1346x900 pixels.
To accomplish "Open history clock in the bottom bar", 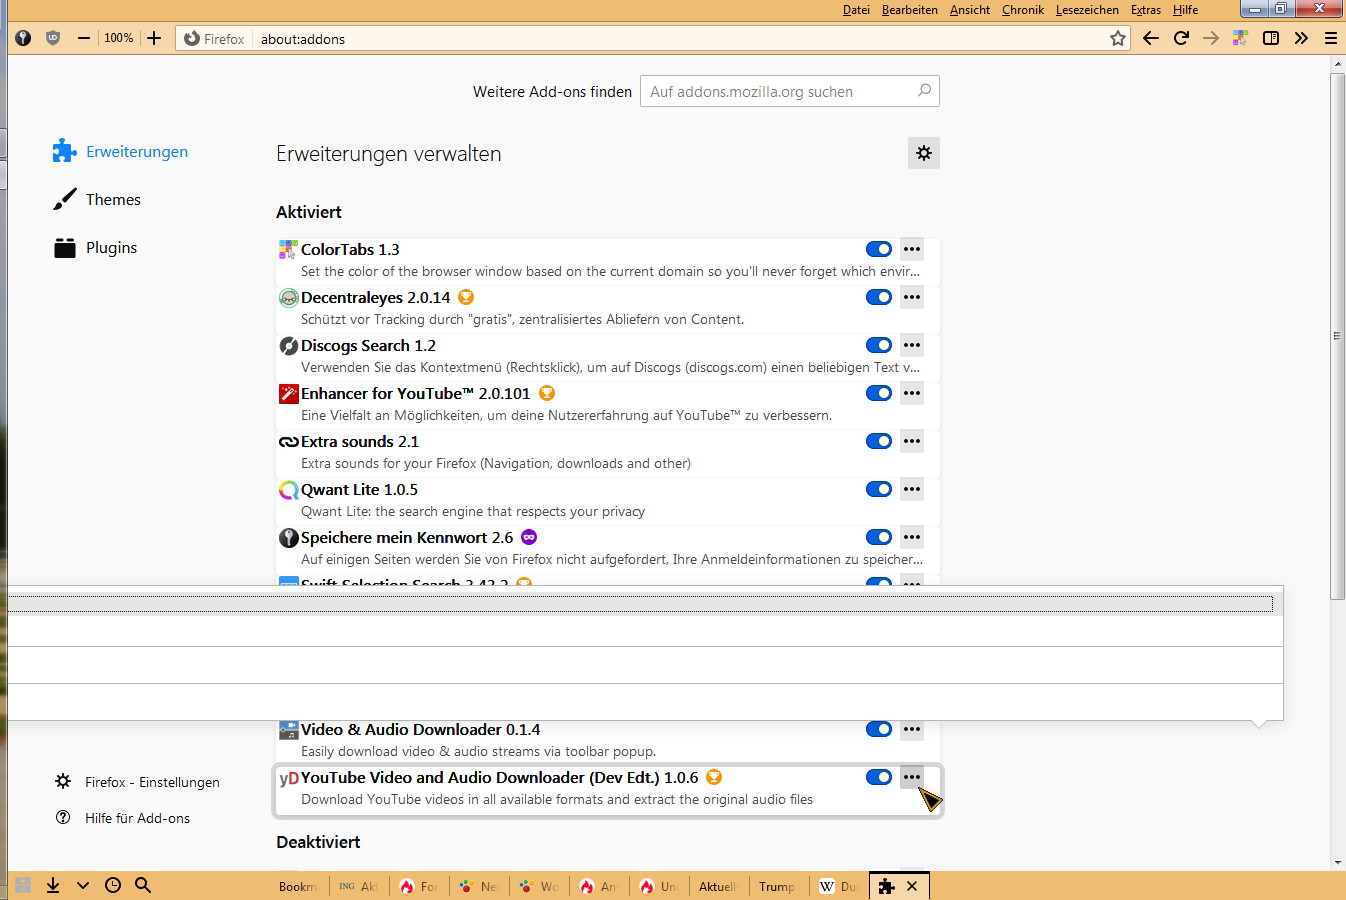I will coord(113,885).
